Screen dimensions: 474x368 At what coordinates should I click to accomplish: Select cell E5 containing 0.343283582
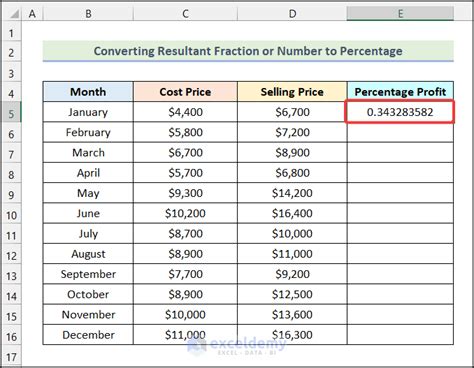tap(400, 112)
